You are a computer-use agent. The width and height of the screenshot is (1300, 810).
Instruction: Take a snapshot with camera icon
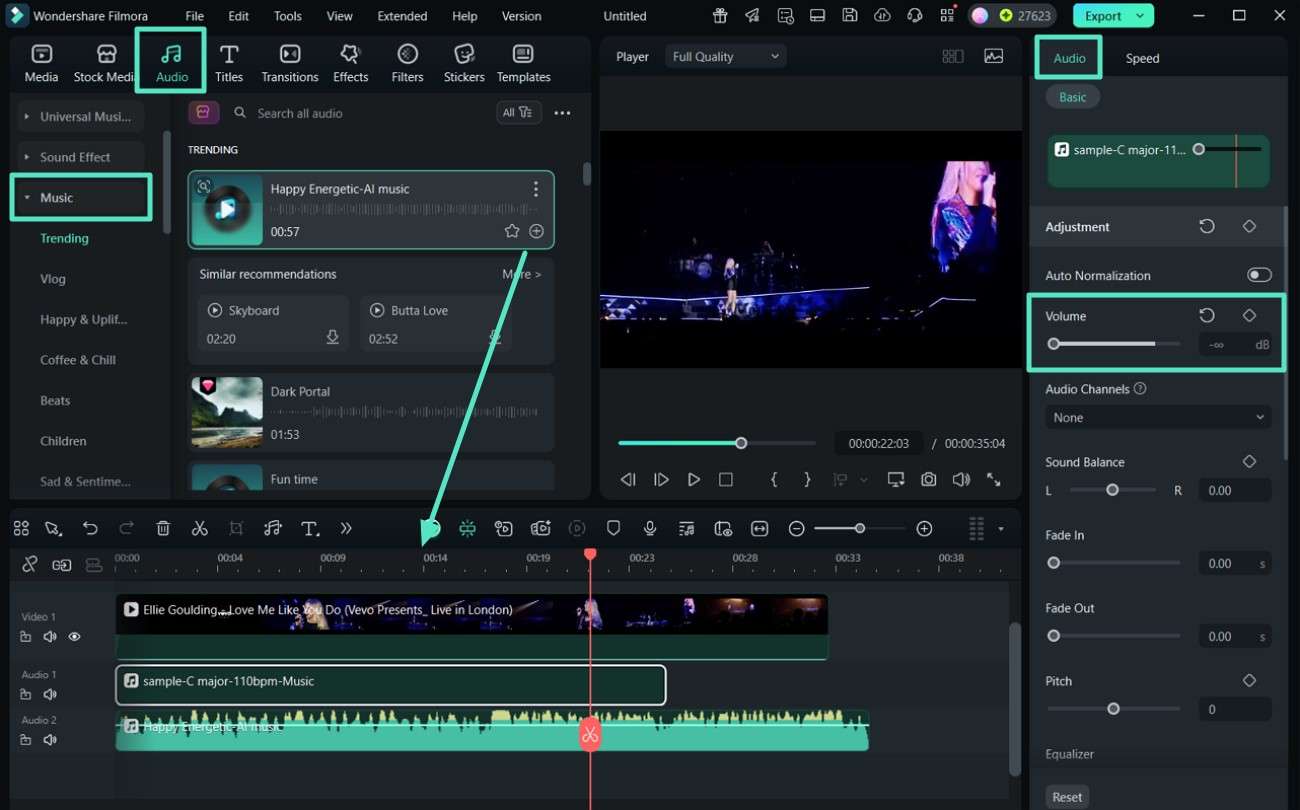coord(929,480)
